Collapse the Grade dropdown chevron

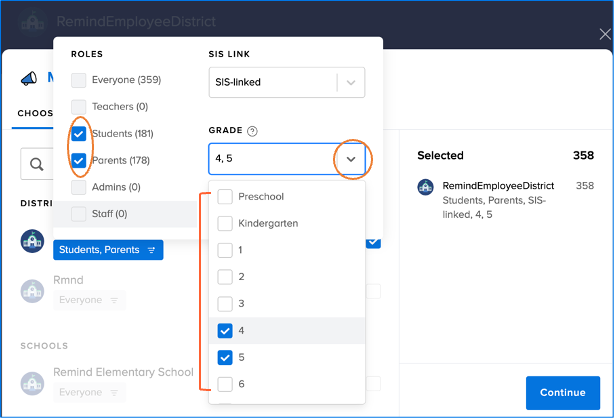[x=351, y=159]
